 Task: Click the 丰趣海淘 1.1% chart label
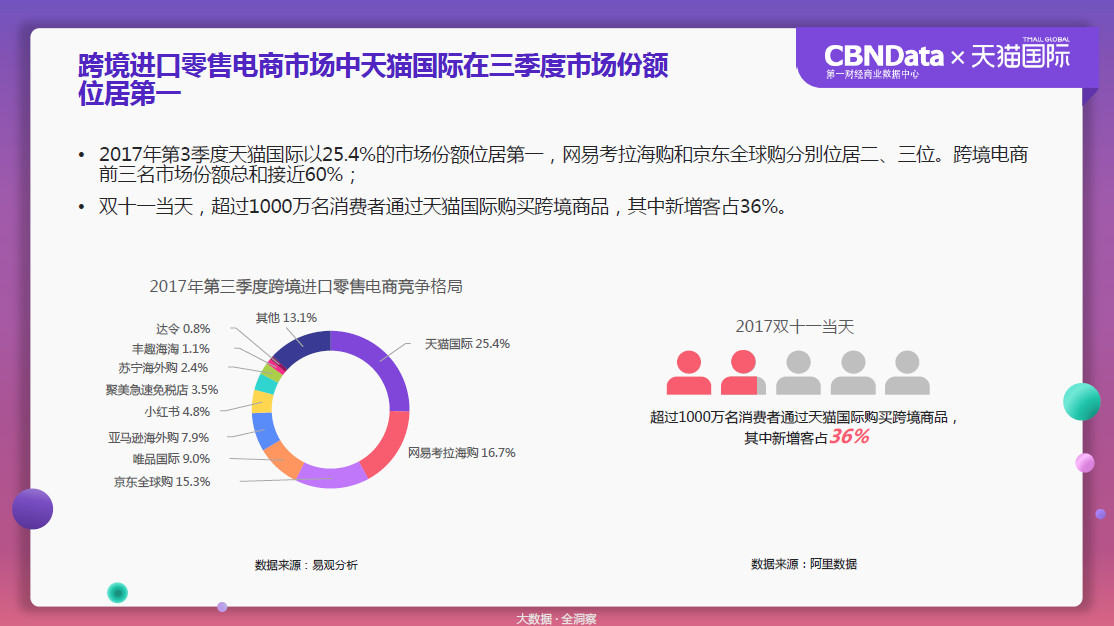point(171,349)
